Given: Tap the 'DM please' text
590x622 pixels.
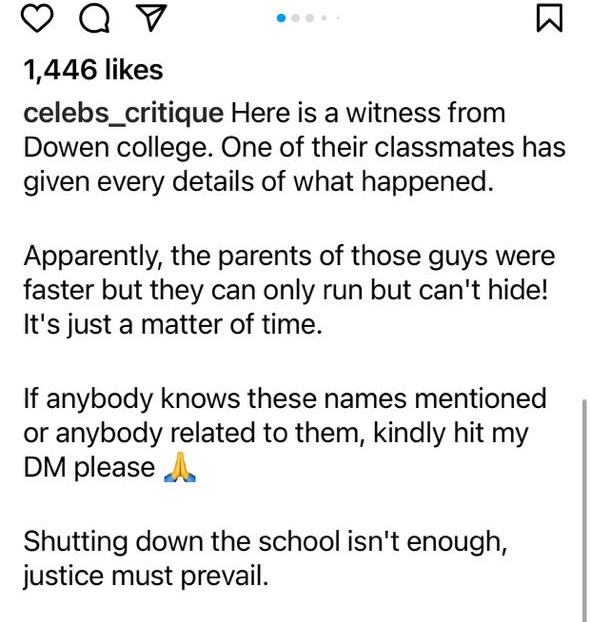Looking at the screenshot, I should 89,467.
